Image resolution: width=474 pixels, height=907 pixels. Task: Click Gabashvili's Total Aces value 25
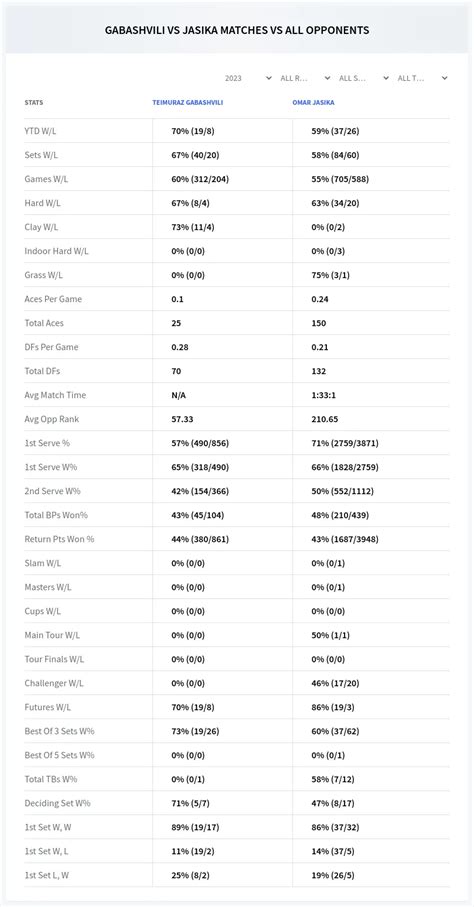tap(176, 323)
